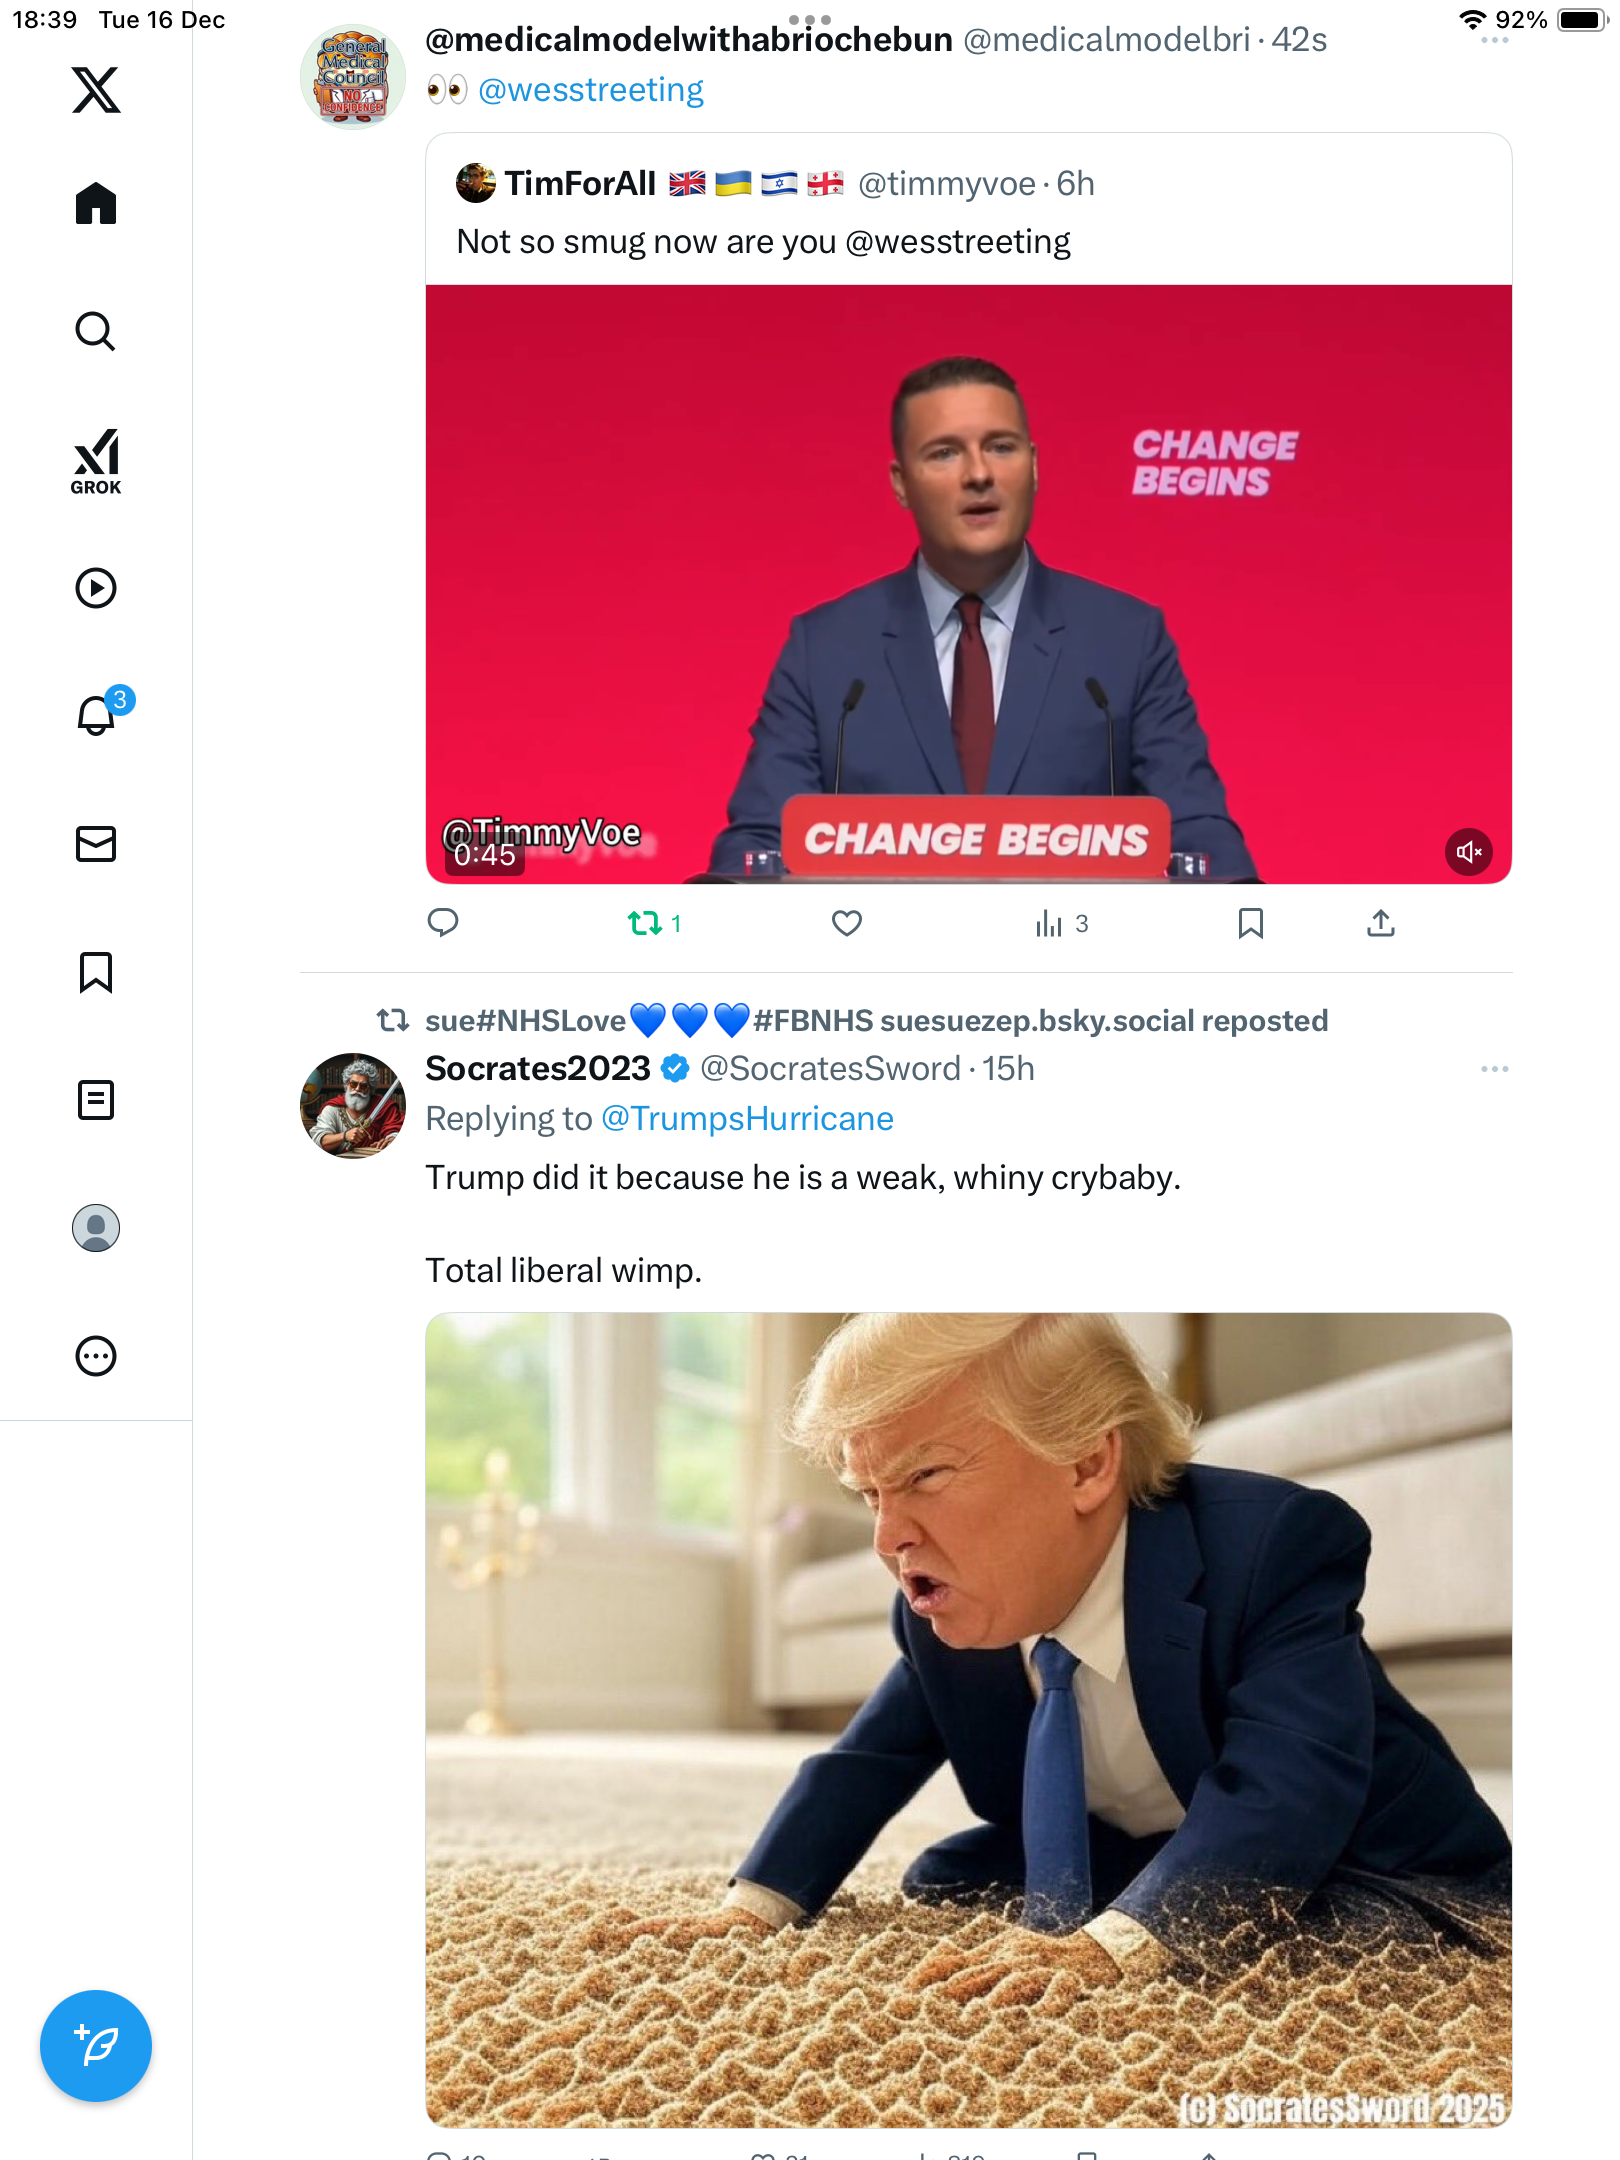The width and height of the screenshot is (1620, 2160).
Task: Open Direct Messages envelope icon
Action: [x=96, y=844]
